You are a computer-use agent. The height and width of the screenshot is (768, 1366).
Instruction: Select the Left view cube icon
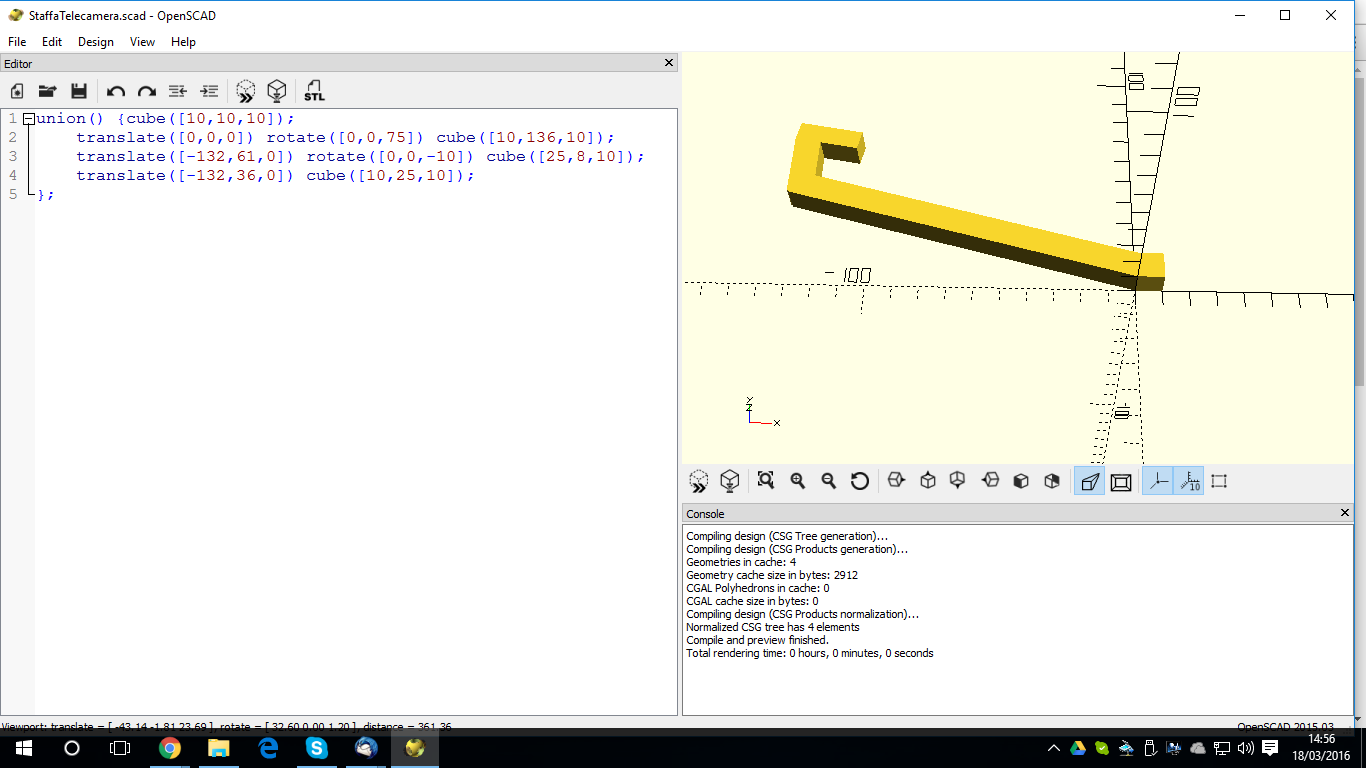[x=990, y=481]
